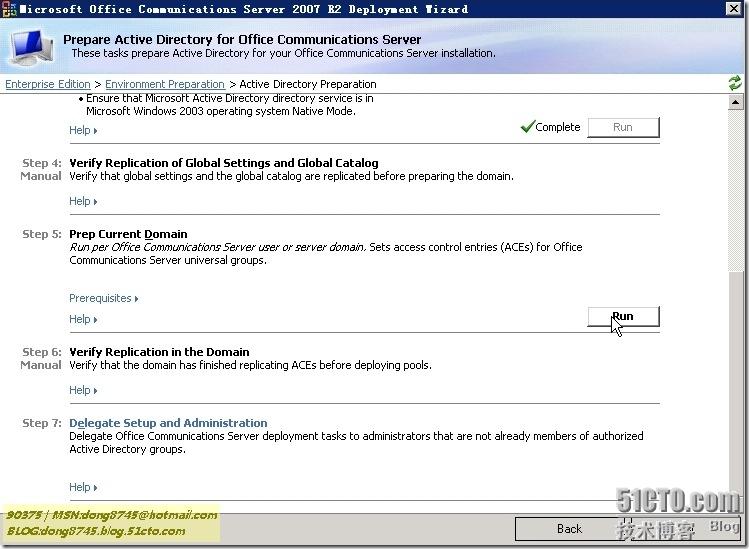Expand Help under the Native Mode note
This screenshot has width=749, height=549.
coord(83,130)
